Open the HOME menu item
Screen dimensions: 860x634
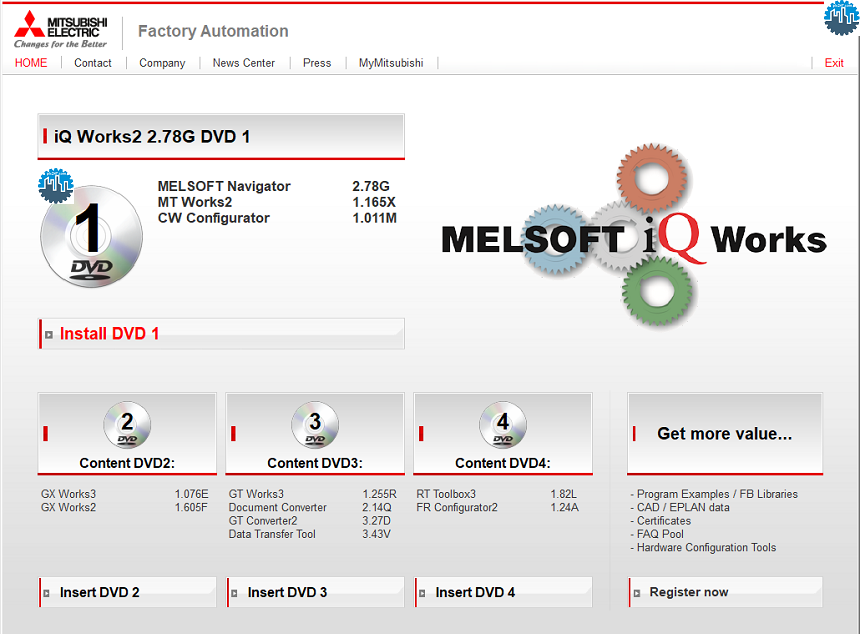coord(31,63)
